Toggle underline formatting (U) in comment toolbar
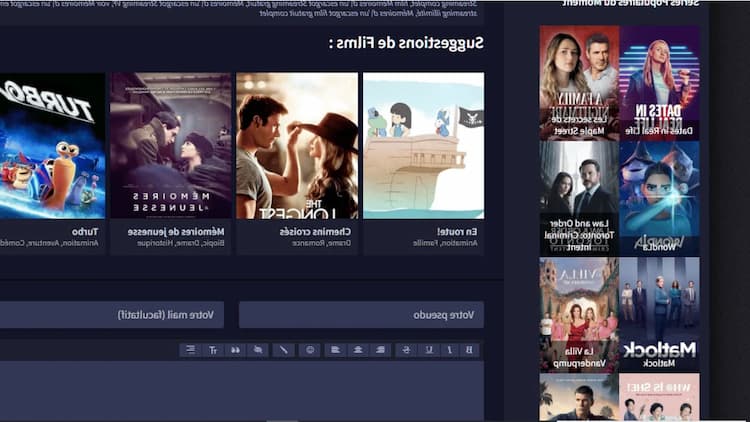750x422 pixels. point(429,350)
